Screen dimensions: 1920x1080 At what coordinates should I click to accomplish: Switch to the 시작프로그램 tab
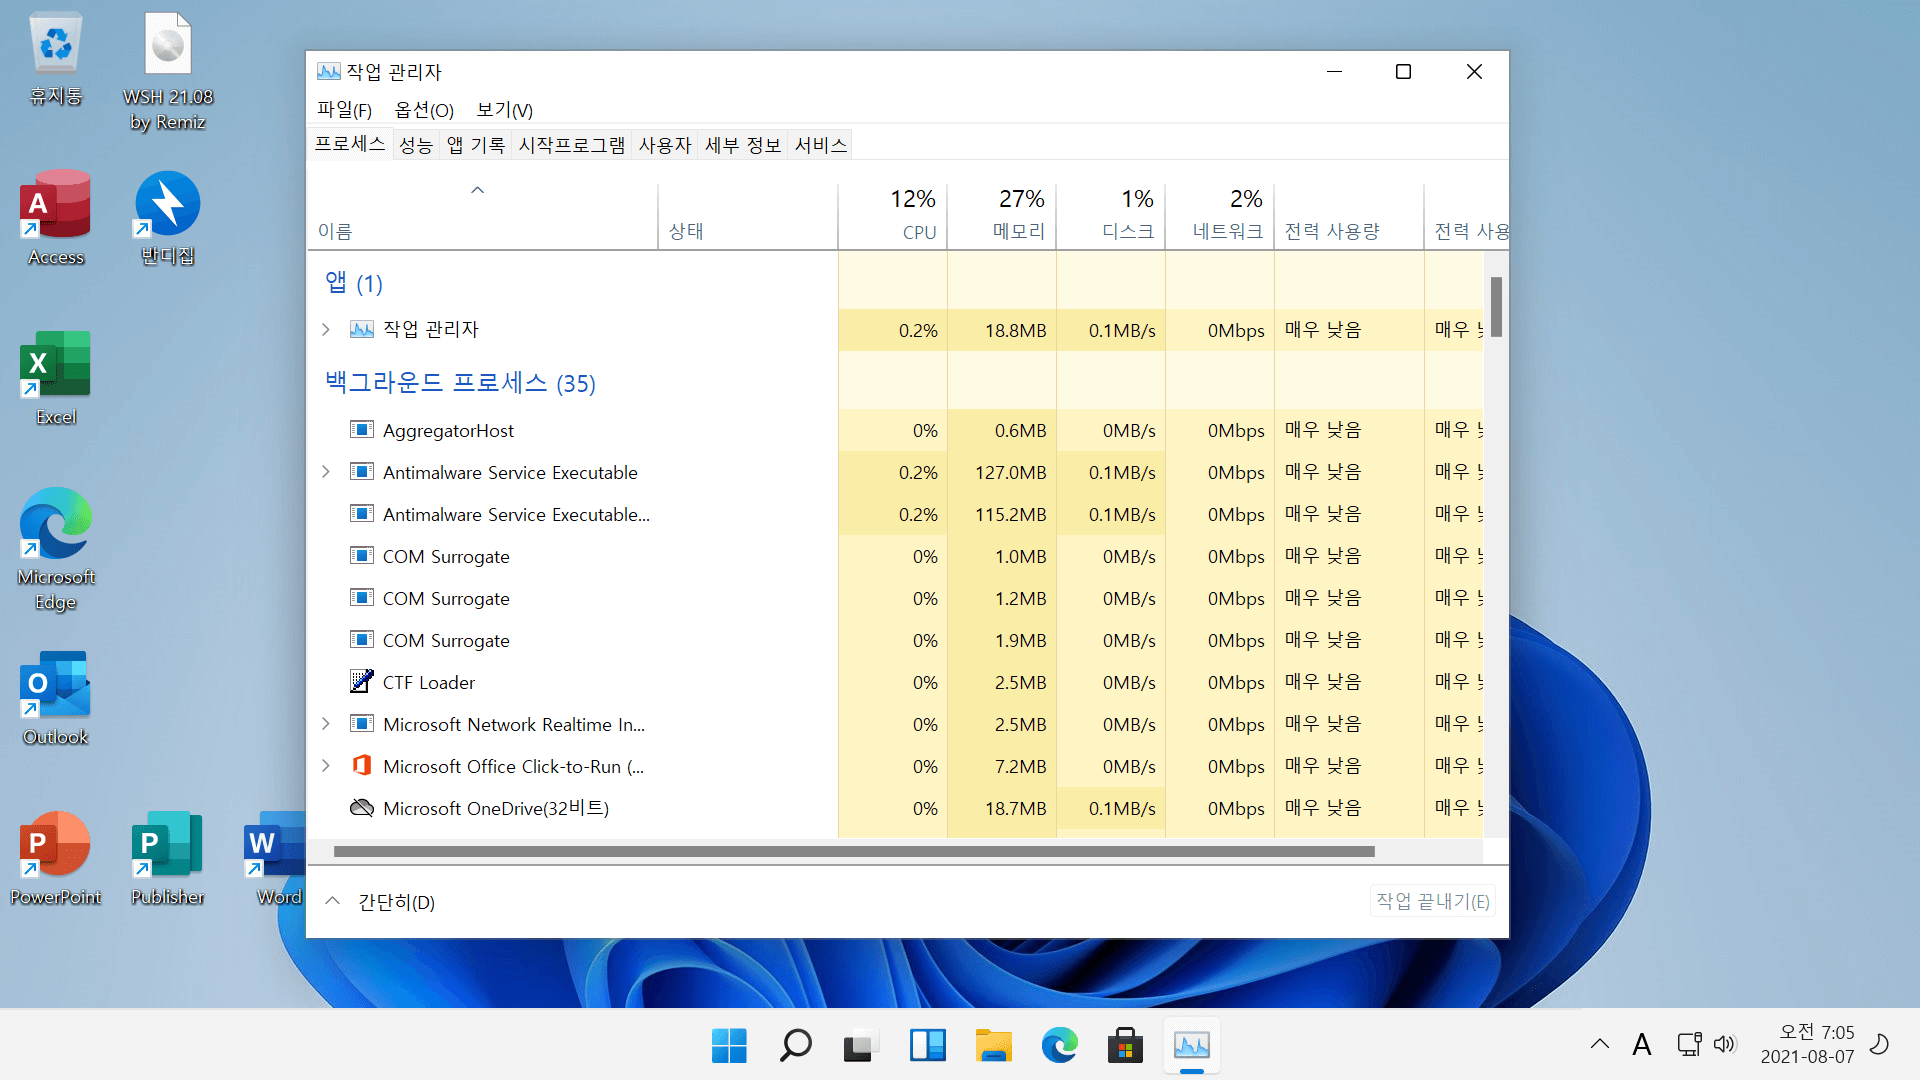tap(572, 146)
